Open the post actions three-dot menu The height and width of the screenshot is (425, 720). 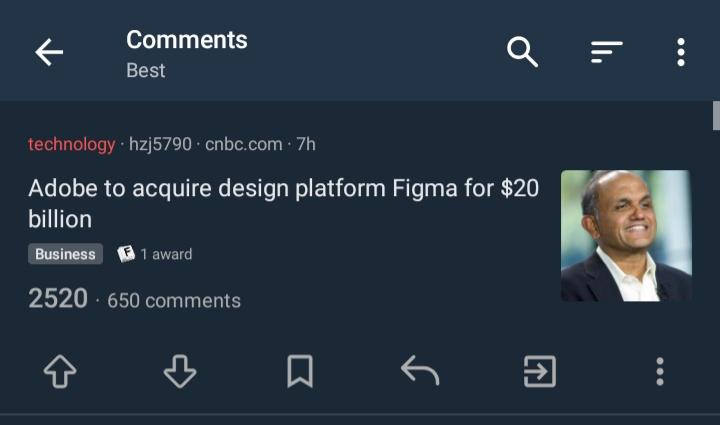pyautogui.click(x=660, y=372)
